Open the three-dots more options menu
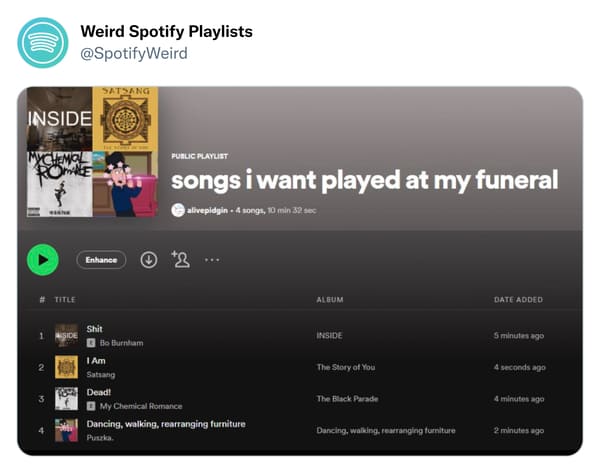 [212, 260]
